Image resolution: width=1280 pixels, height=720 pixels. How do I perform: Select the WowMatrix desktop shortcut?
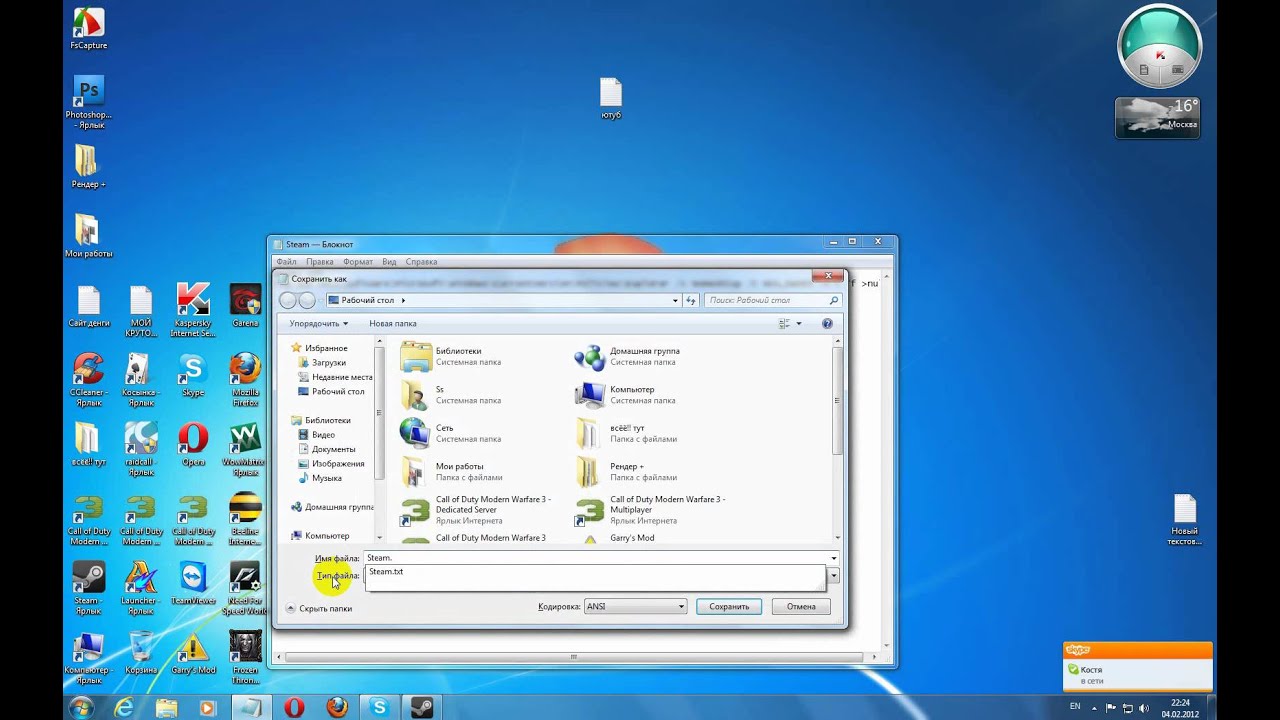click(x=245, y=449)
